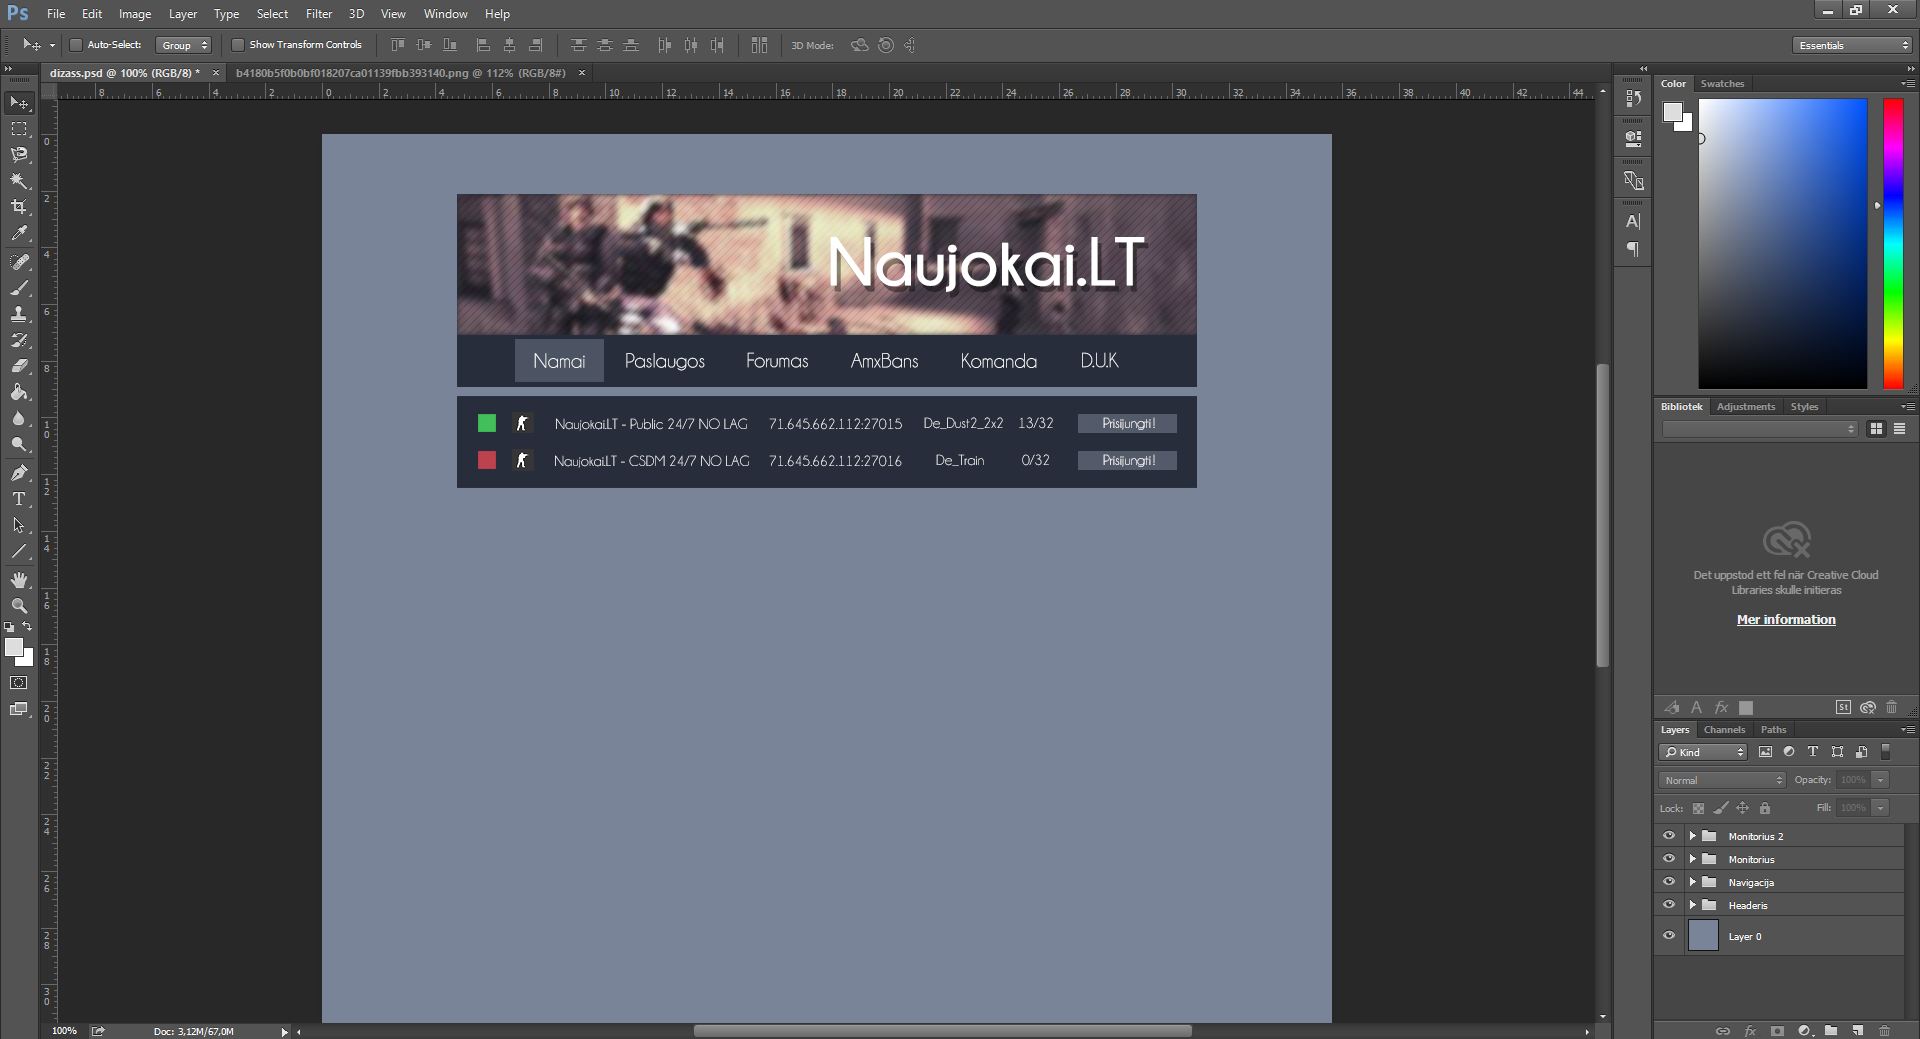
Task: Select the History Brush tool
Action: pos(19,340)
